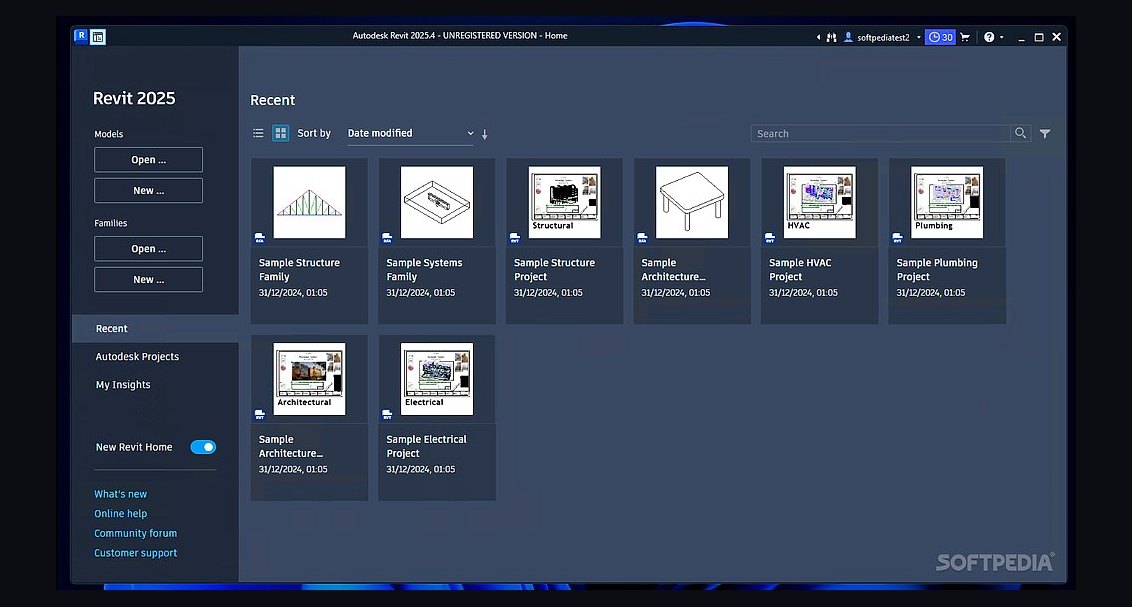The width and height of the screenshot is (1132, 607).
Task: Open My Insights in sidebar
Action: pyautogui.click(x=123, y=385)
